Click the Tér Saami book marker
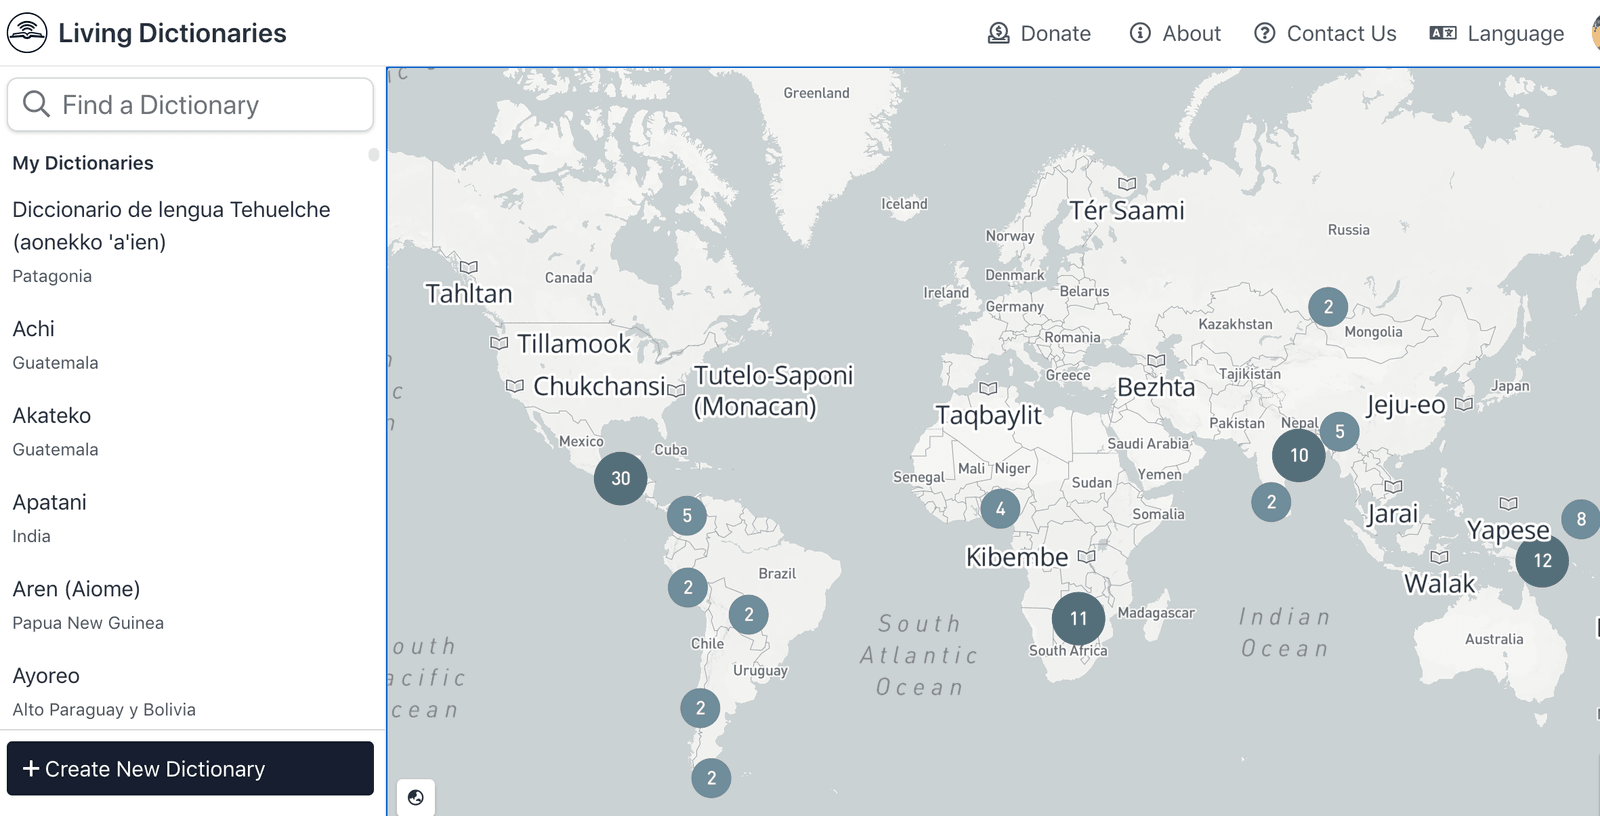This screenshot has width=1600, height=816. pyautogui.click(x=1127, y=184)
